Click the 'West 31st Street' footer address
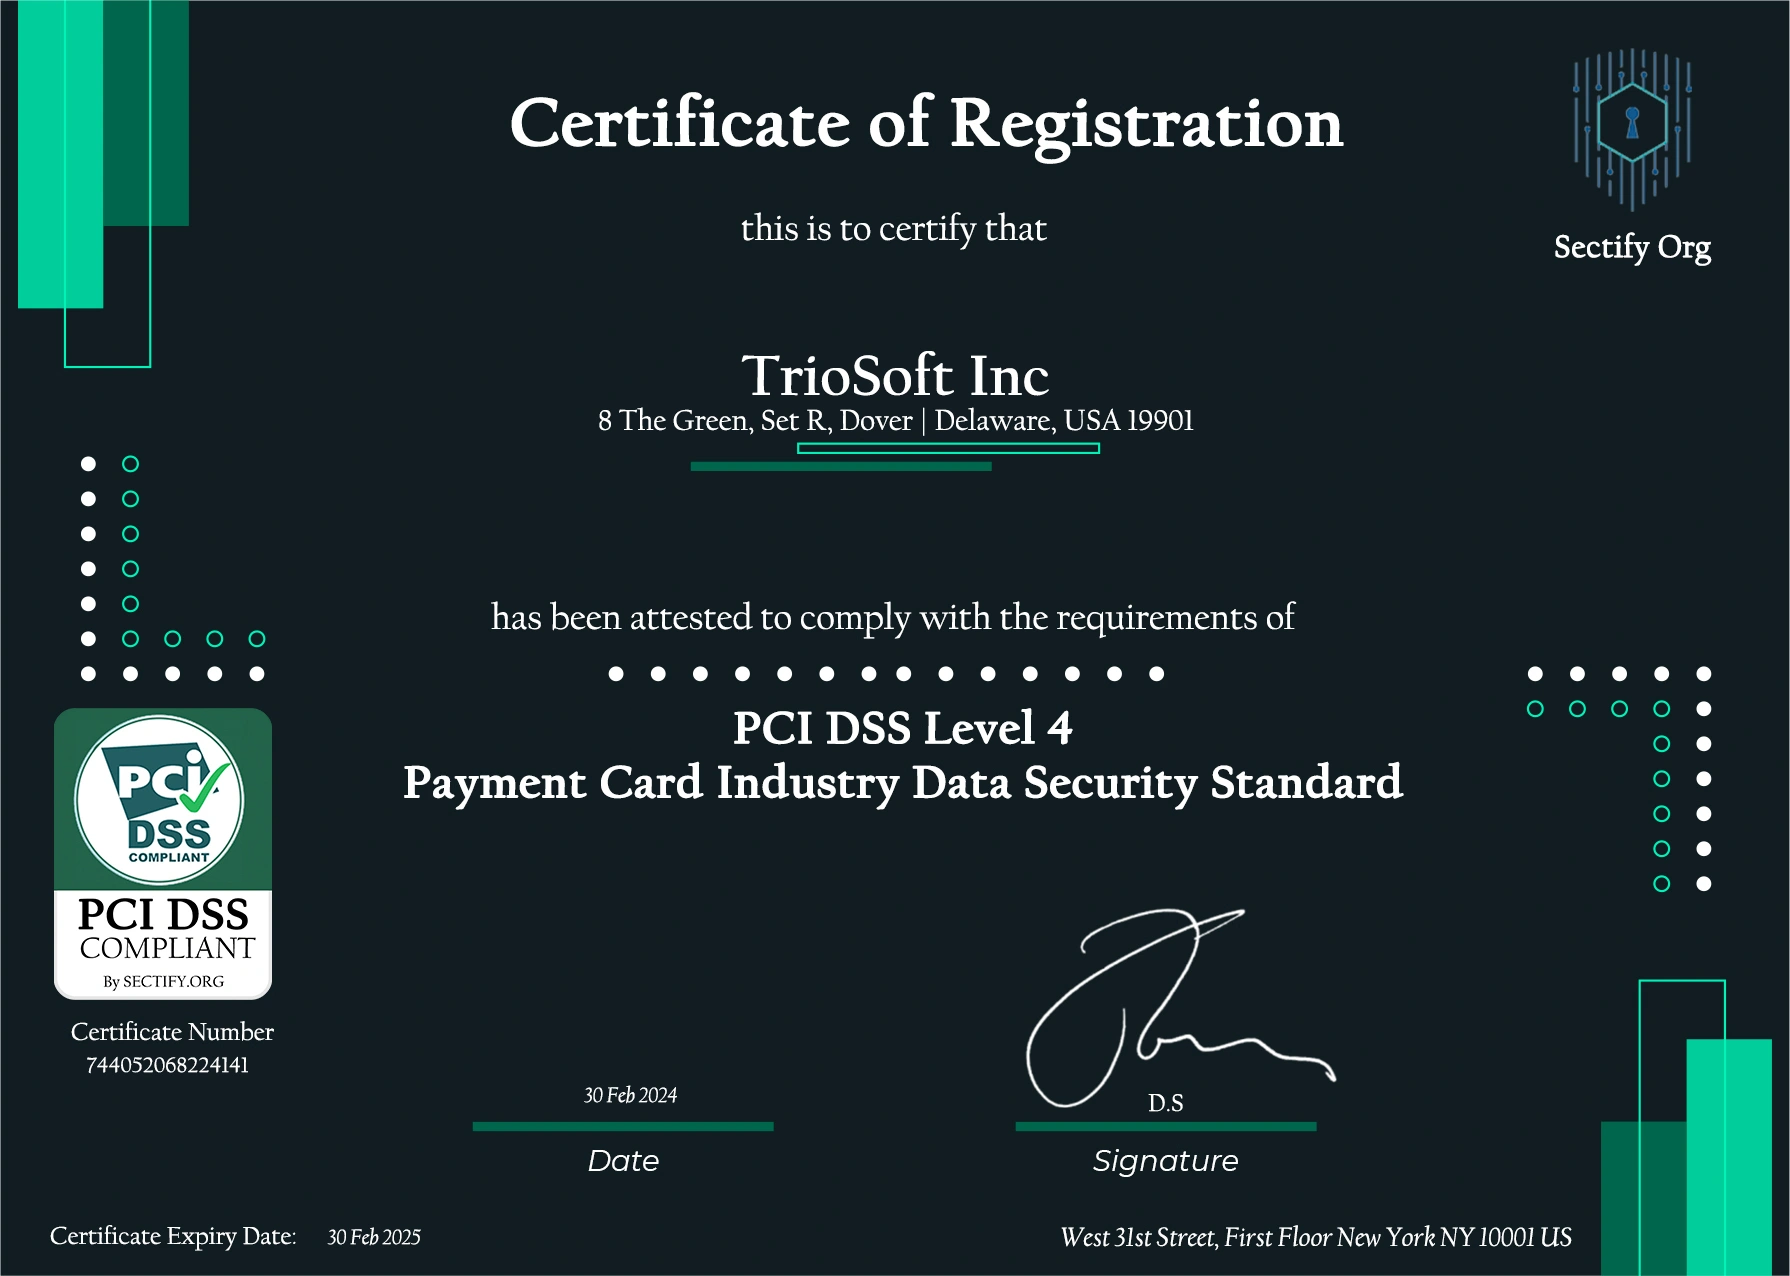 [x=1316, y=1238]
